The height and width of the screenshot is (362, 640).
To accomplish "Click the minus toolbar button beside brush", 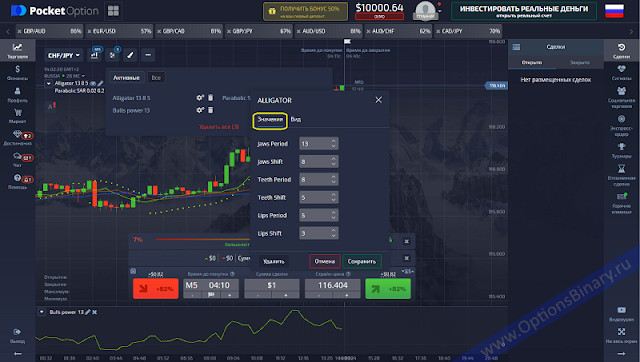I will tap(148, 55).
